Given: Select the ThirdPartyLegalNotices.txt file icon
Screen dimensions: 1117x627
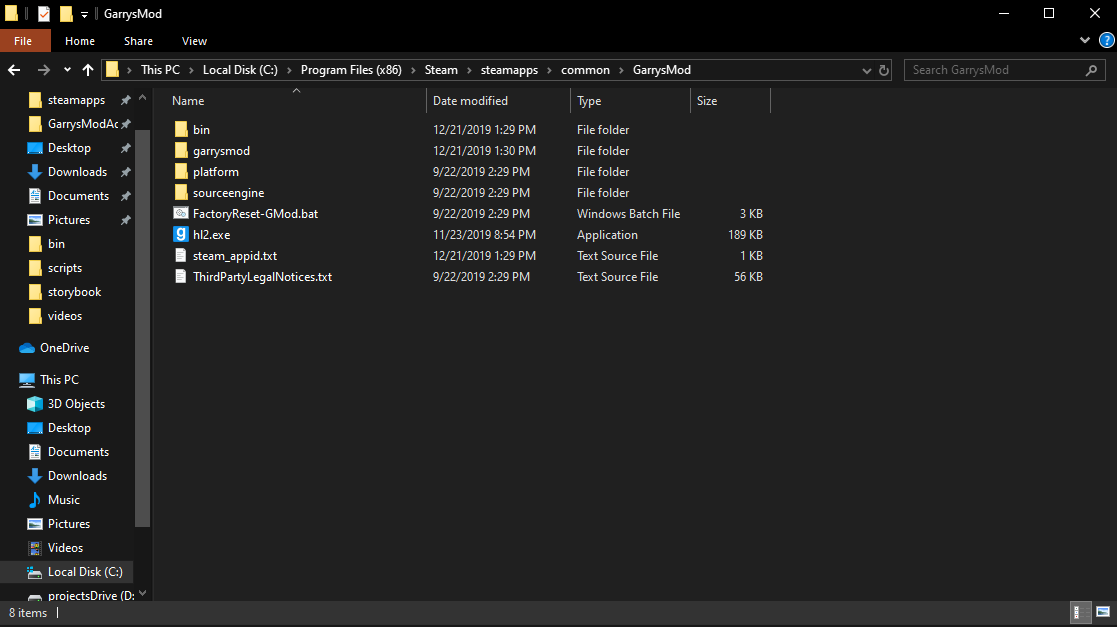Looking at the screenshot, I should [181, 276].
